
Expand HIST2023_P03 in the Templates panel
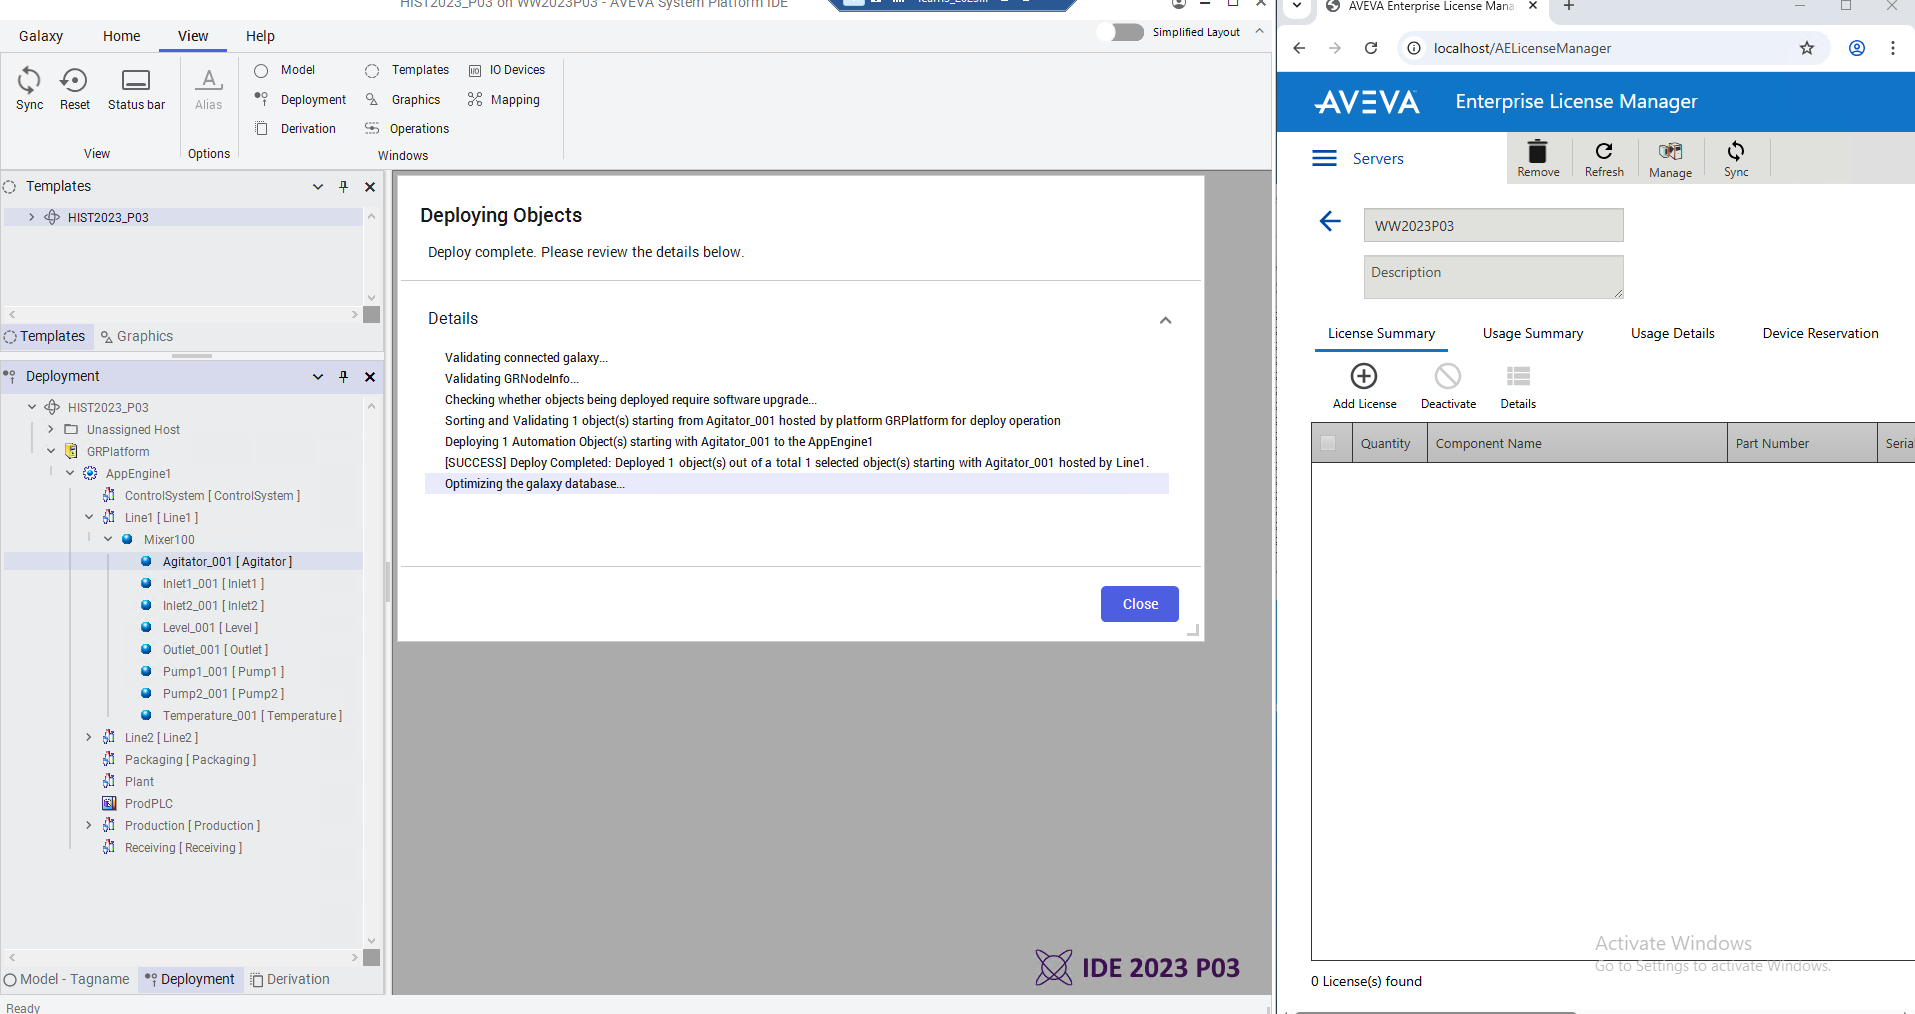pyautogui.click(x=31, y=217)
